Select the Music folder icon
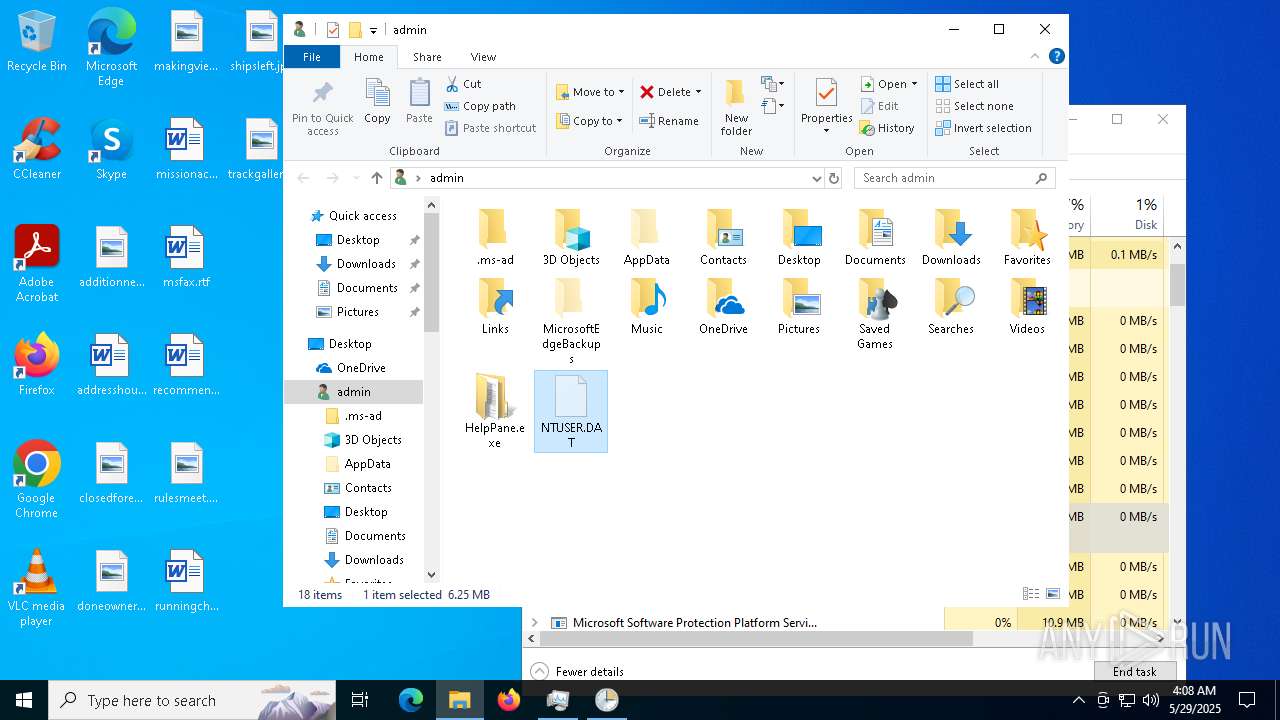 tap(647, 306)
